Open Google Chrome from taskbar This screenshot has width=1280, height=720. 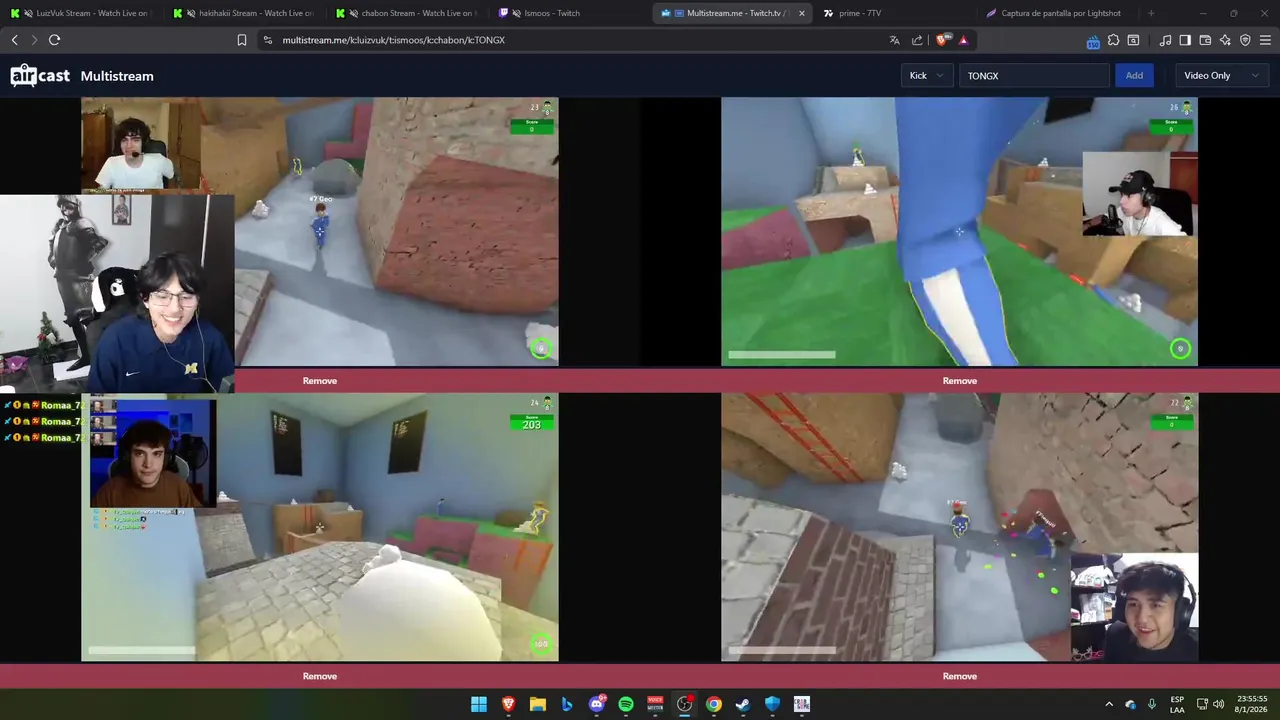714,704
